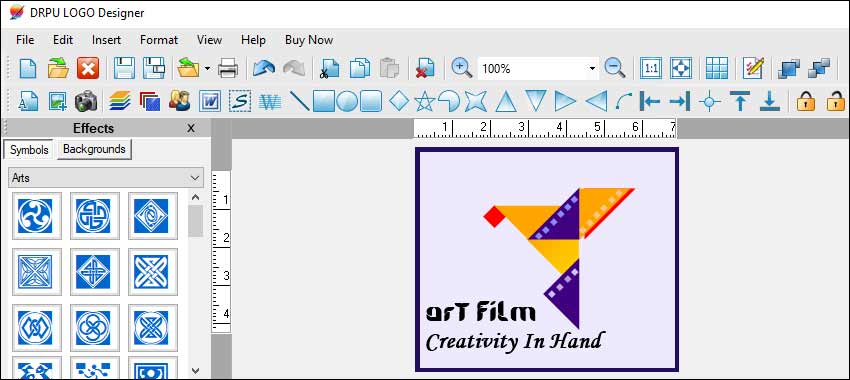
Task: Select the signature 'S' tool
Action: click(239, 101)
